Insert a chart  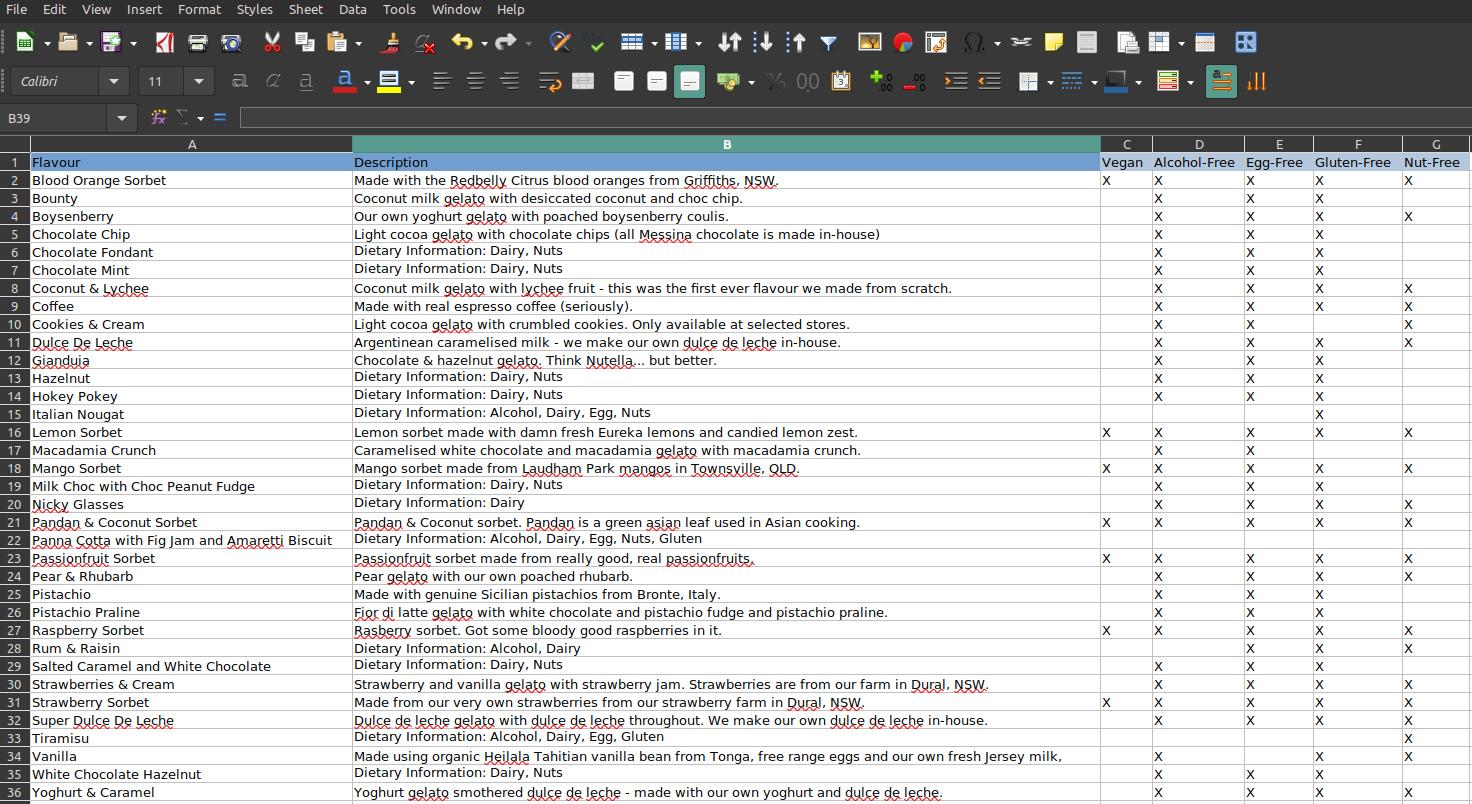(x=903, y=42)
